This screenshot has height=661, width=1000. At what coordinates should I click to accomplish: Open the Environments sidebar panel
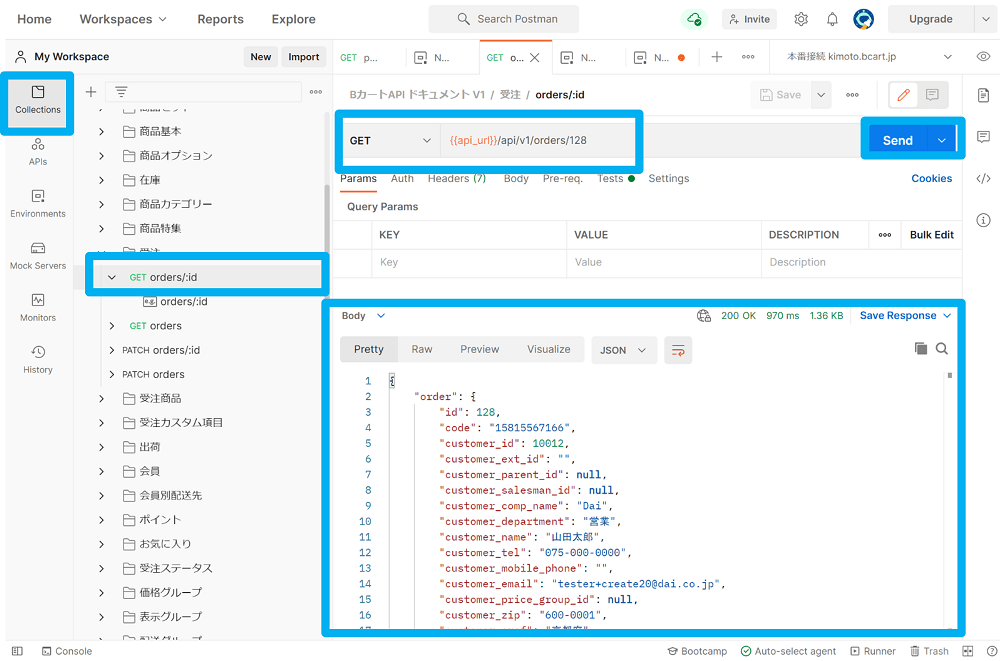point(38,205)
